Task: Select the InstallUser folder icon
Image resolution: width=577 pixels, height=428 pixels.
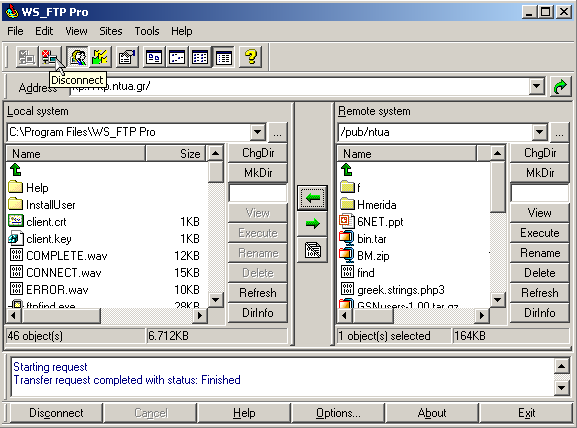Action: [15, 204]
